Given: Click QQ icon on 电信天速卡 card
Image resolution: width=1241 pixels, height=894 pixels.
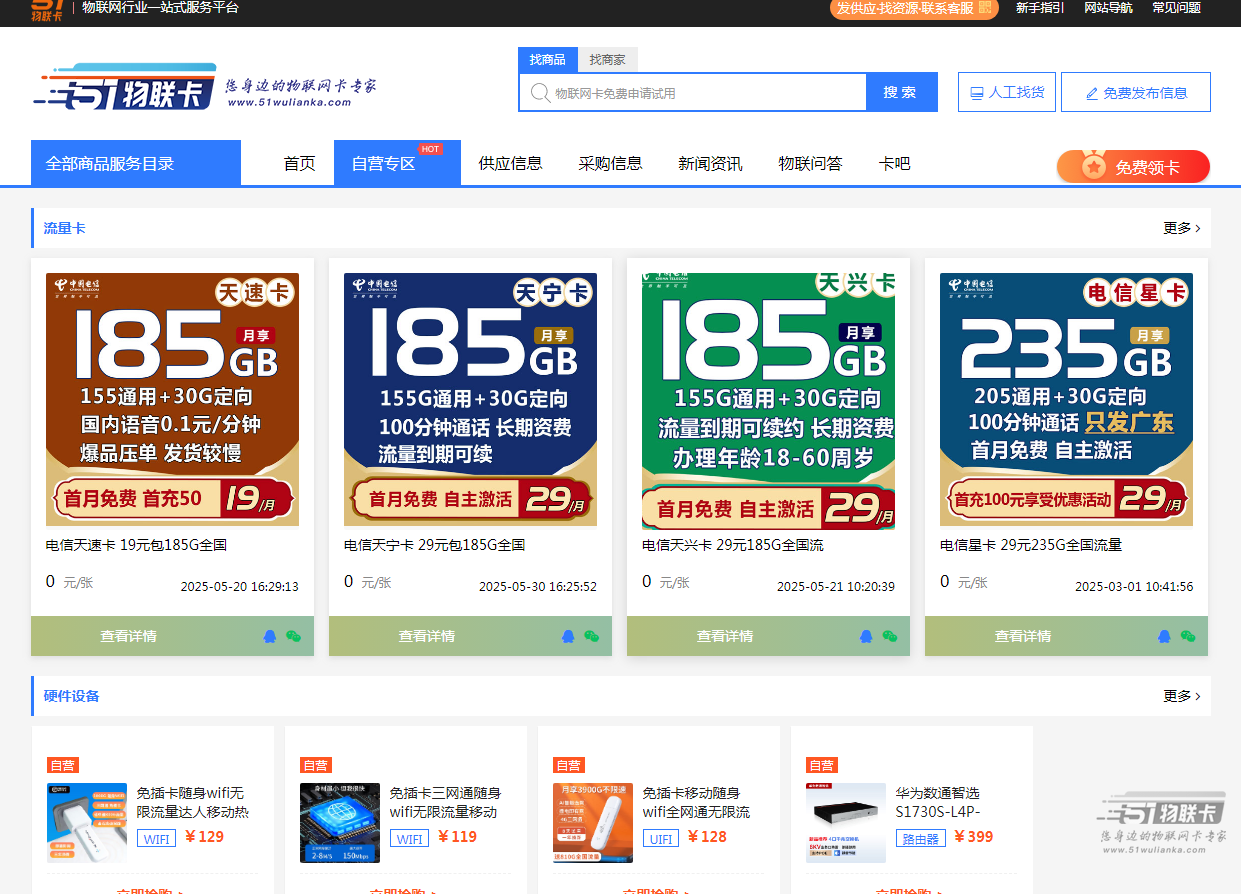Looking at the screenshot, I should (270, 636).
